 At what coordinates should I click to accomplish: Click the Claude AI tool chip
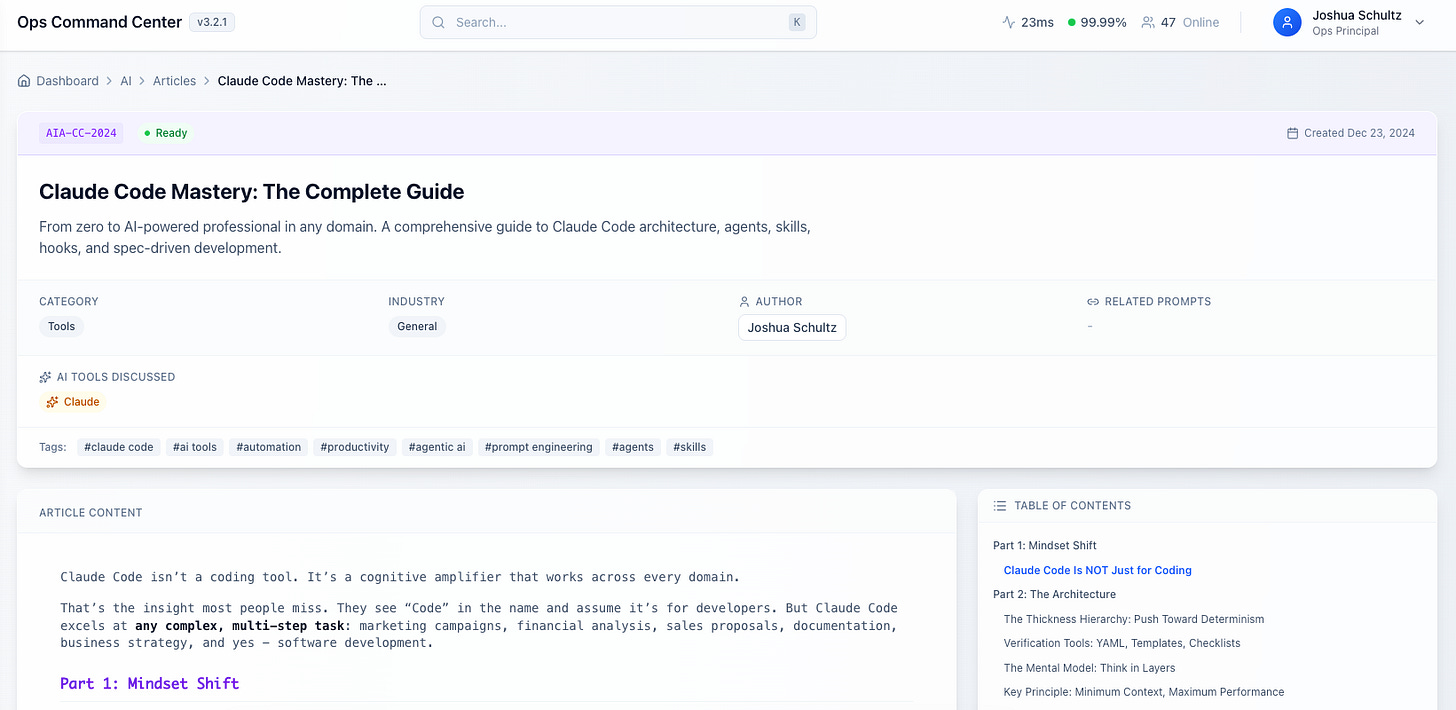(72, 402)
